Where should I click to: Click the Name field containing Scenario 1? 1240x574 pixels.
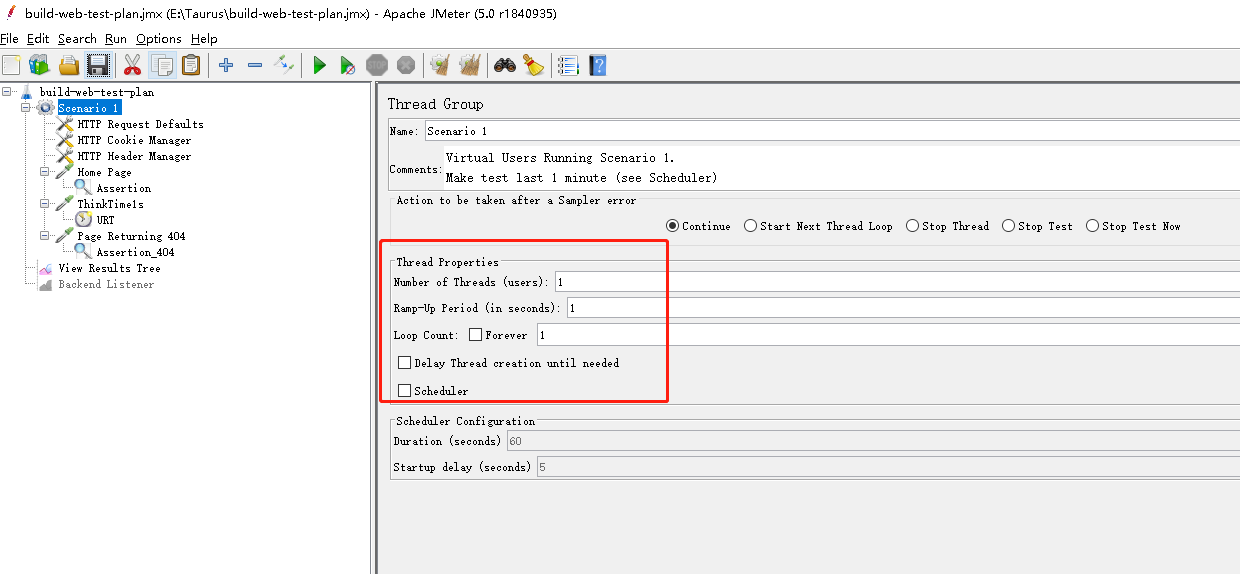coord(832,131)
